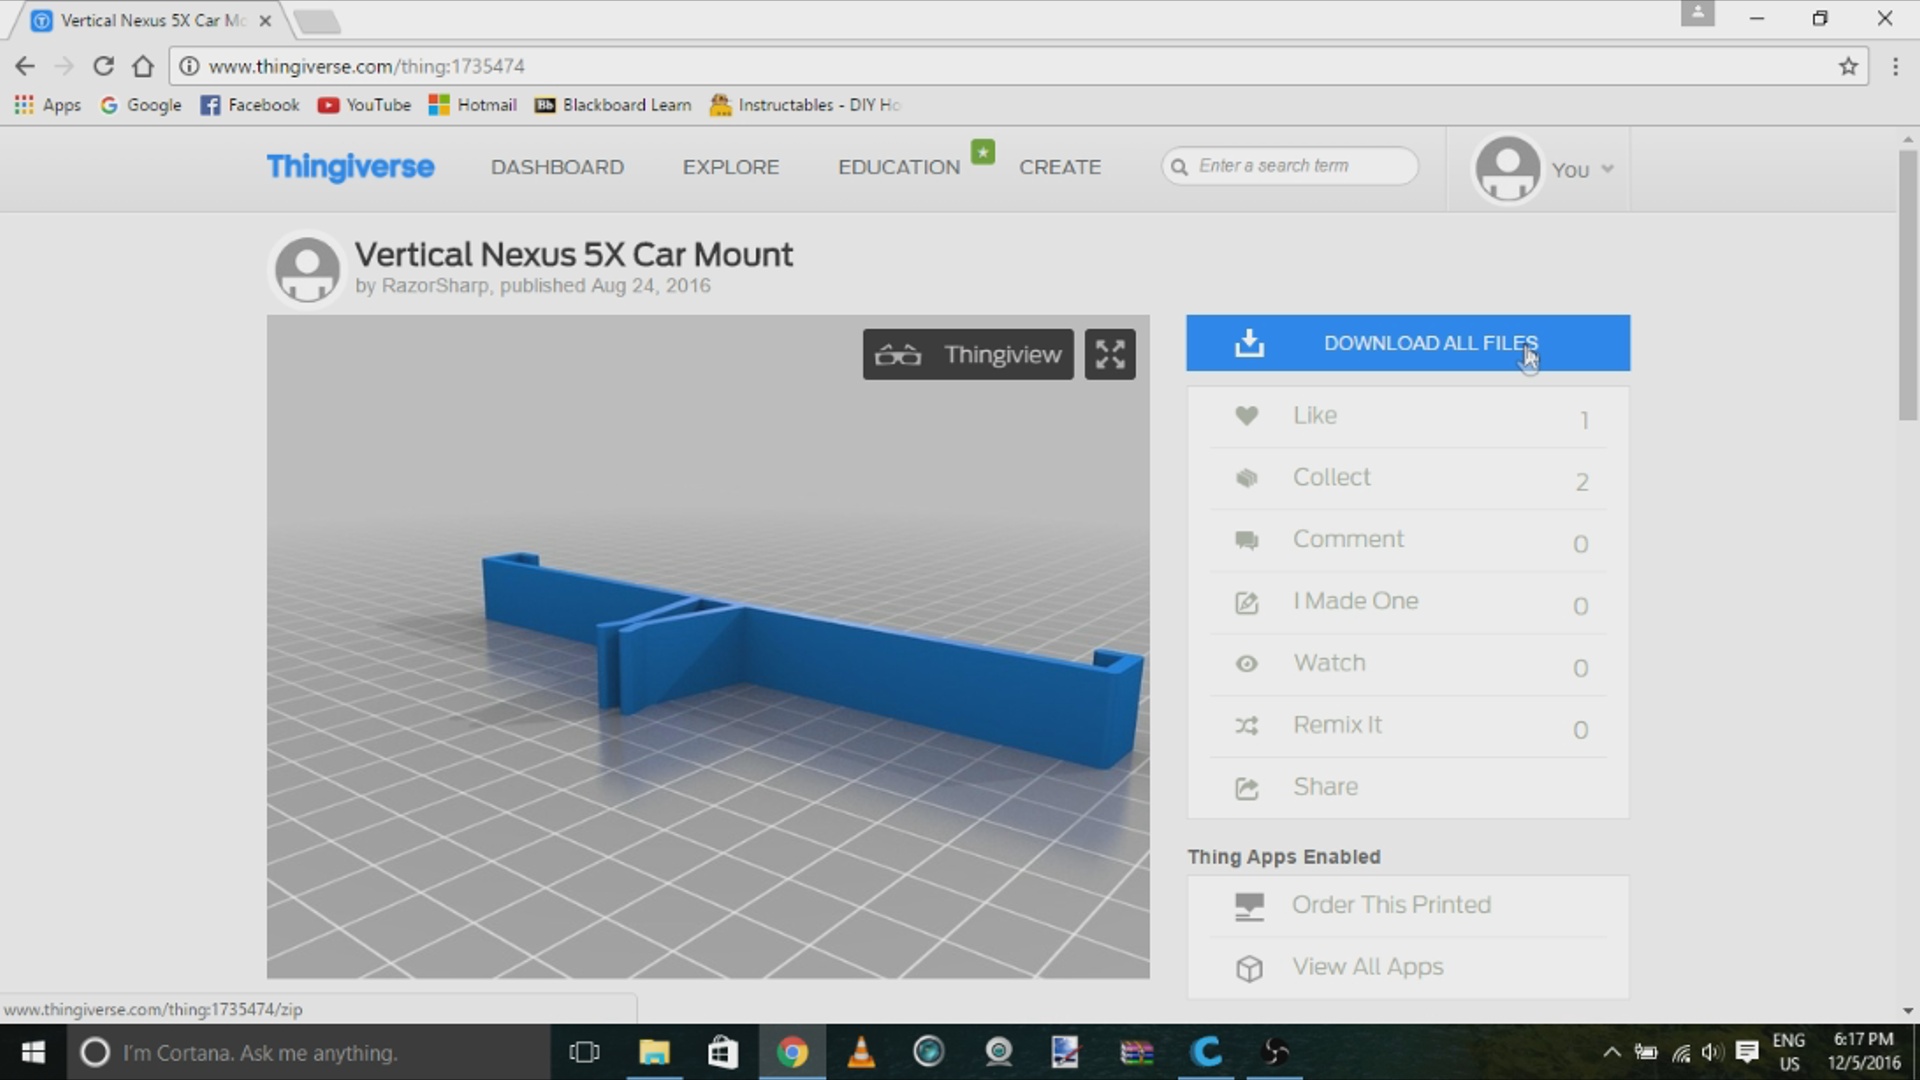The width and height of the screenshot is (1920, 1080).
Task: Open VLC media player from taskbar
Action: [861, 1052]
